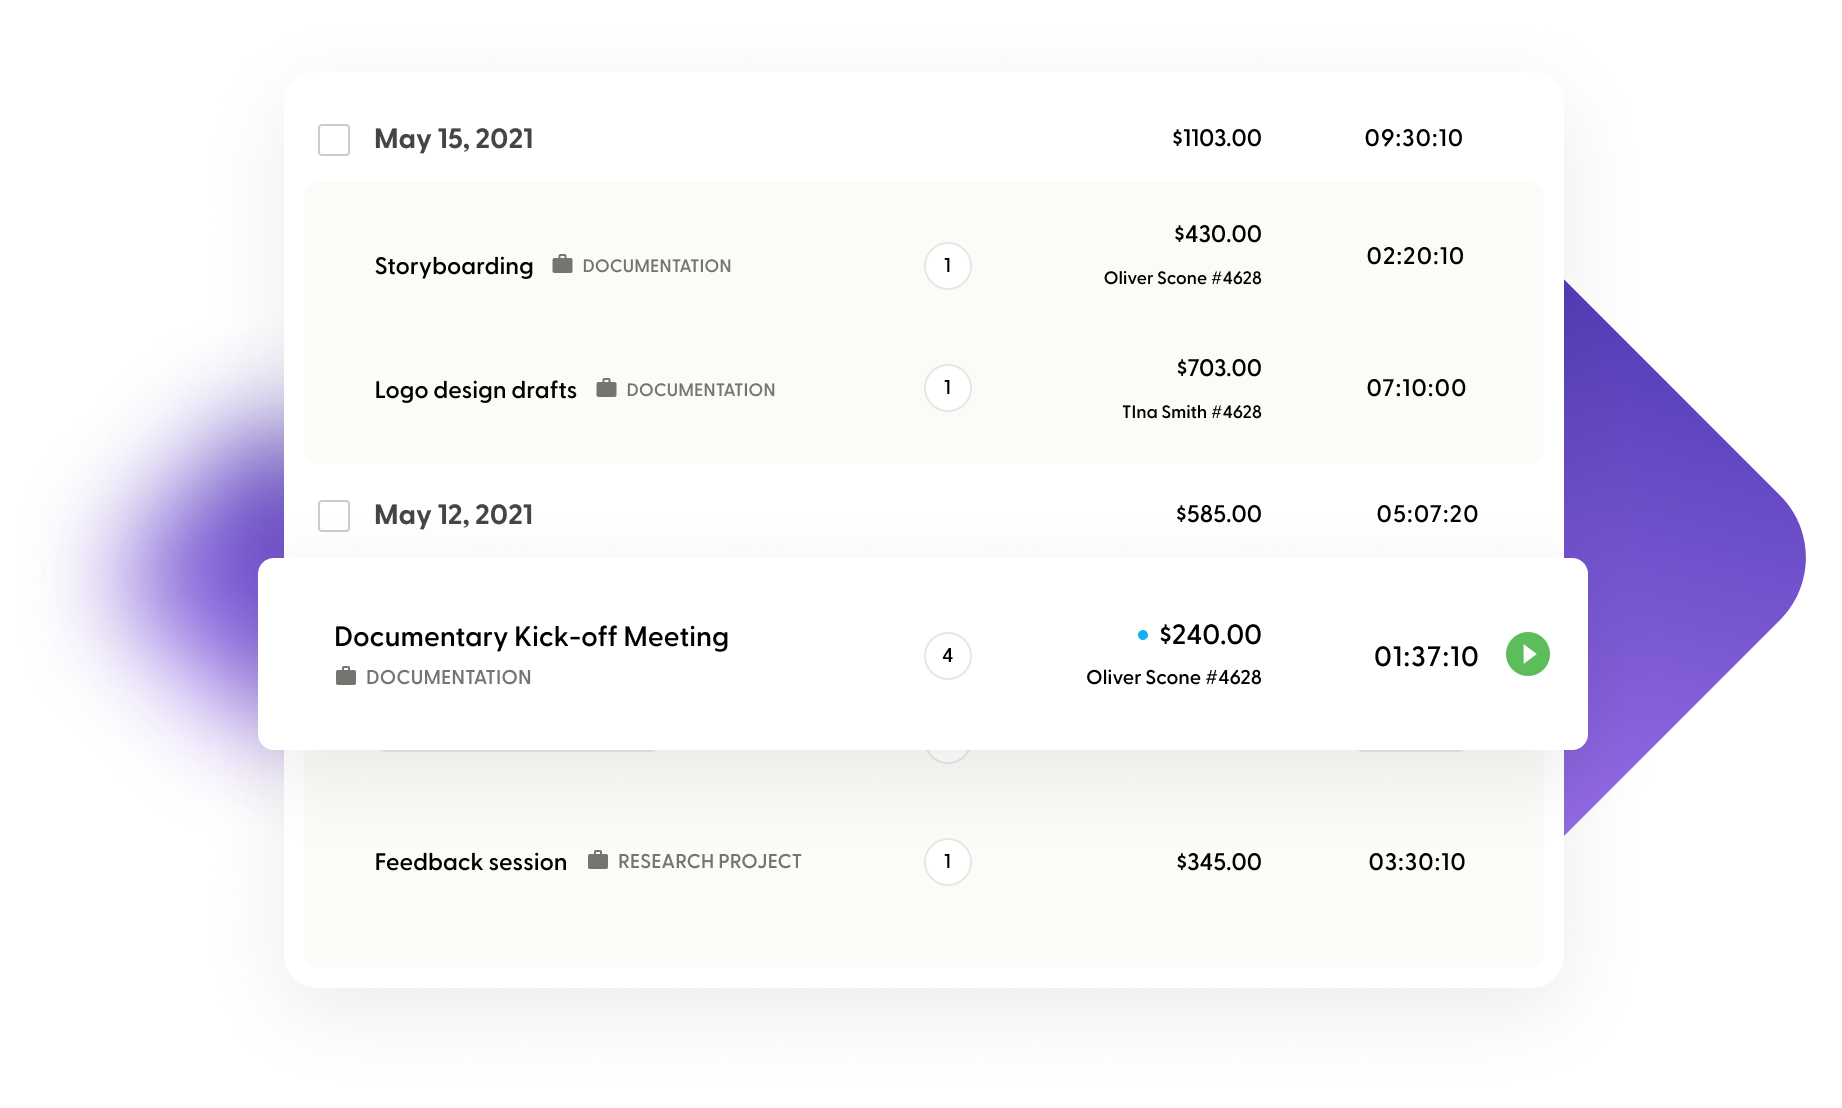Expand Documentary Kick-off Meeting's 4 entries badge

click(947, 656)
